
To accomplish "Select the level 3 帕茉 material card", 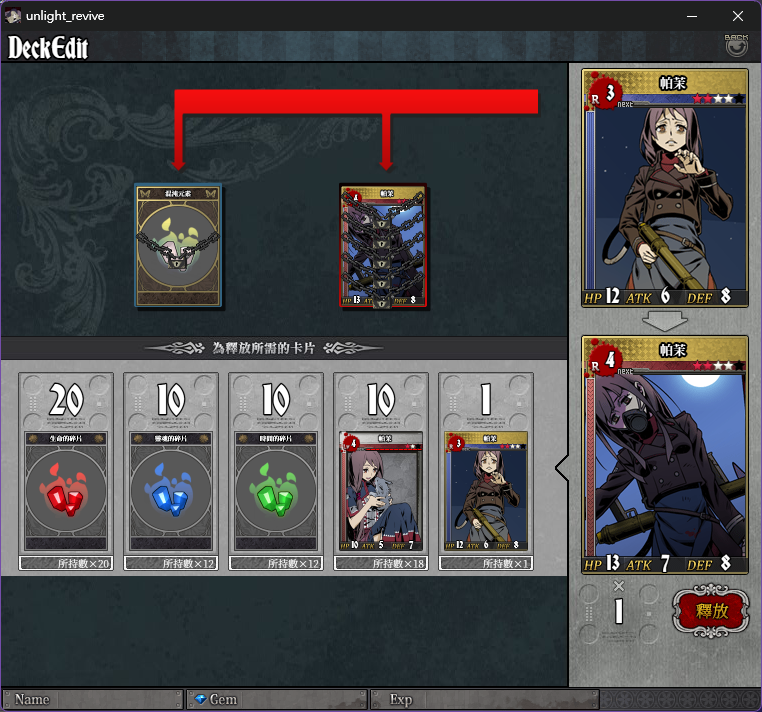I will pyautogui.click(x=486, y=491).
